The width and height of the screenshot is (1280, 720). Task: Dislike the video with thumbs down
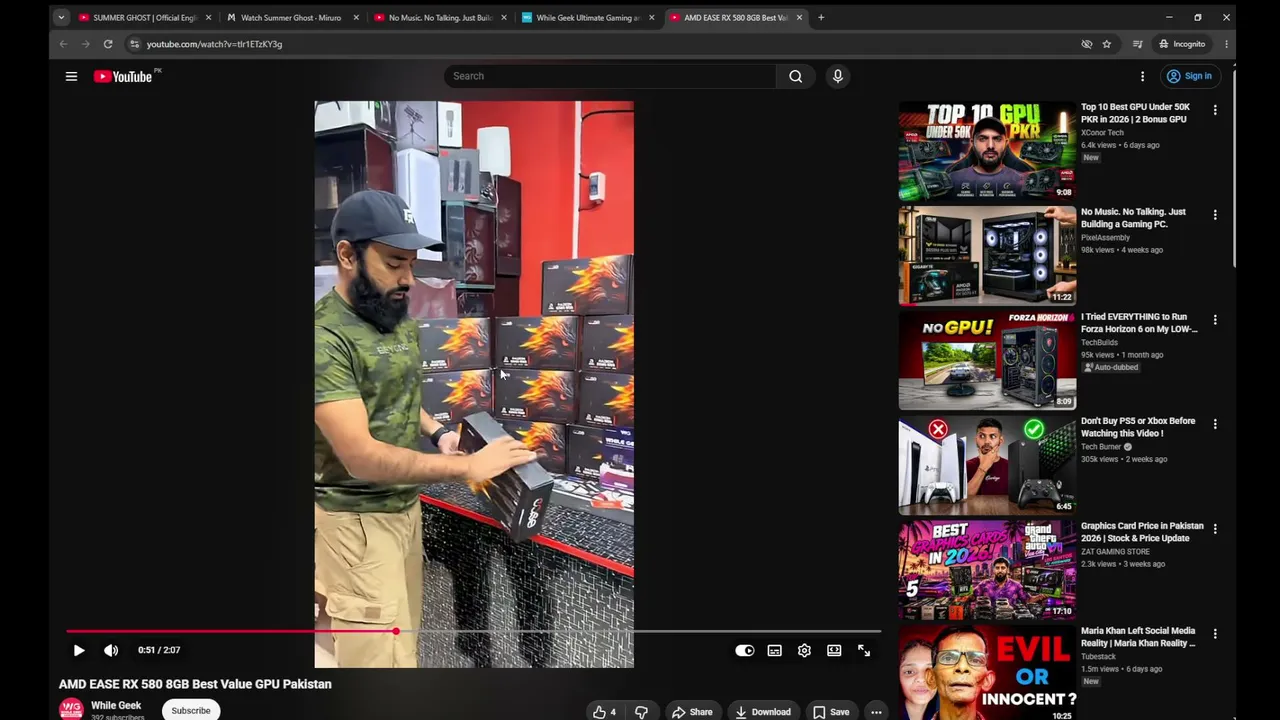click(642, 712)
